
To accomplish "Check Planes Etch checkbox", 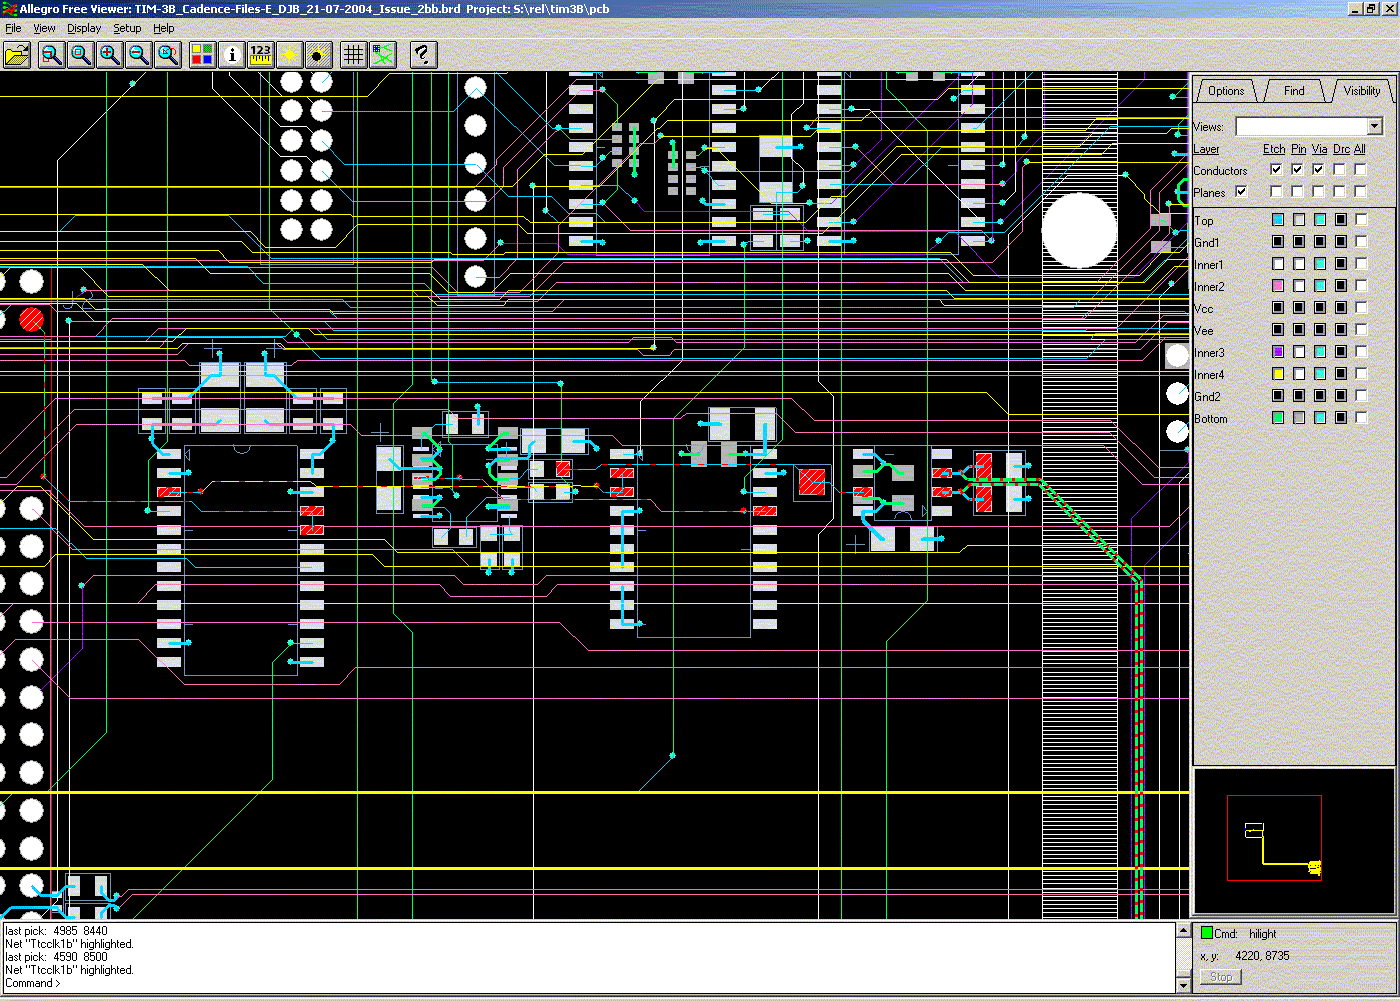I will (x=1276, y=192).
